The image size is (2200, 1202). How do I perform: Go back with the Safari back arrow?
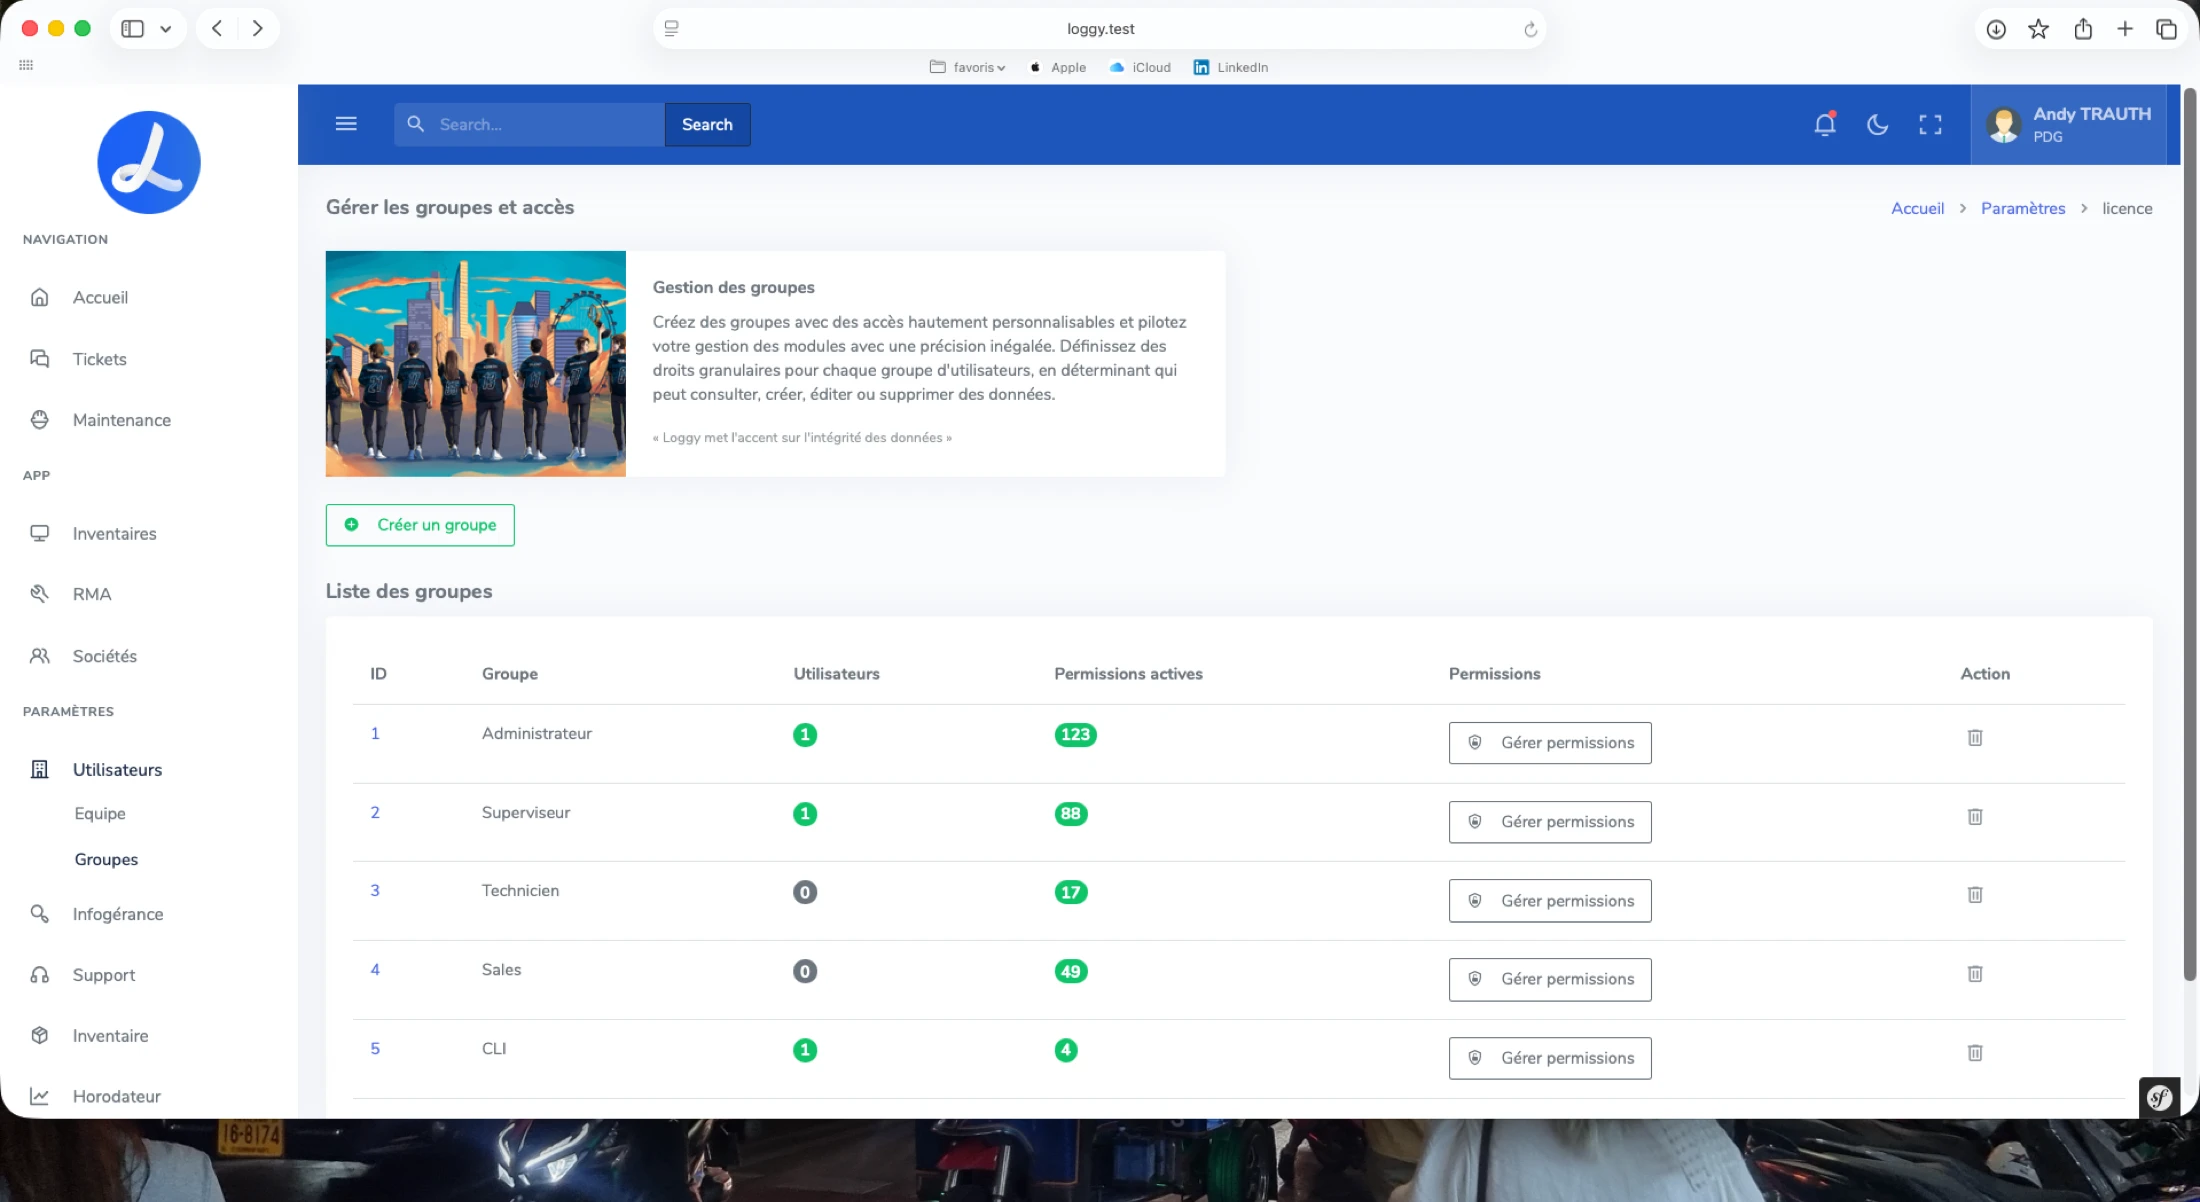(217, 29)
